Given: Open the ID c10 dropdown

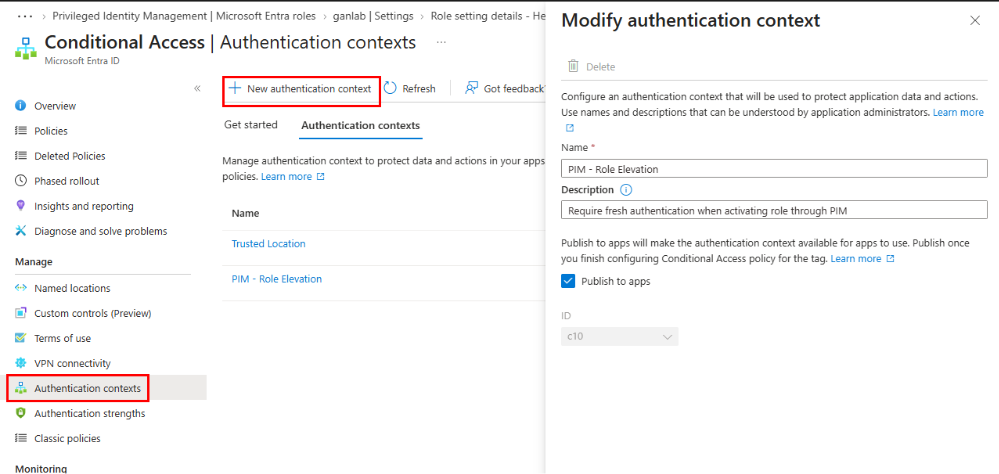Looking at the screenshot, I should coord(619,336).
